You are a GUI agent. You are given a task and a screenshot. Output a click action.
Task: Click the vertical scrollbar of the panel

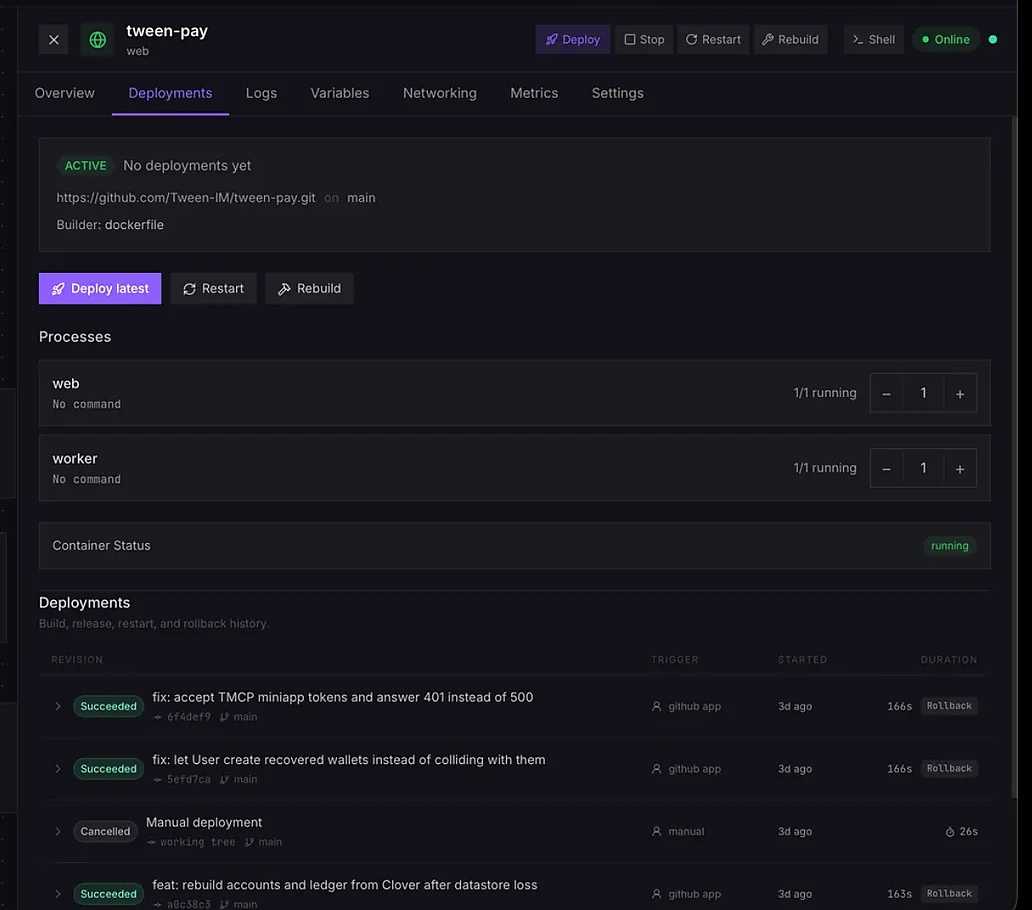1014,457
